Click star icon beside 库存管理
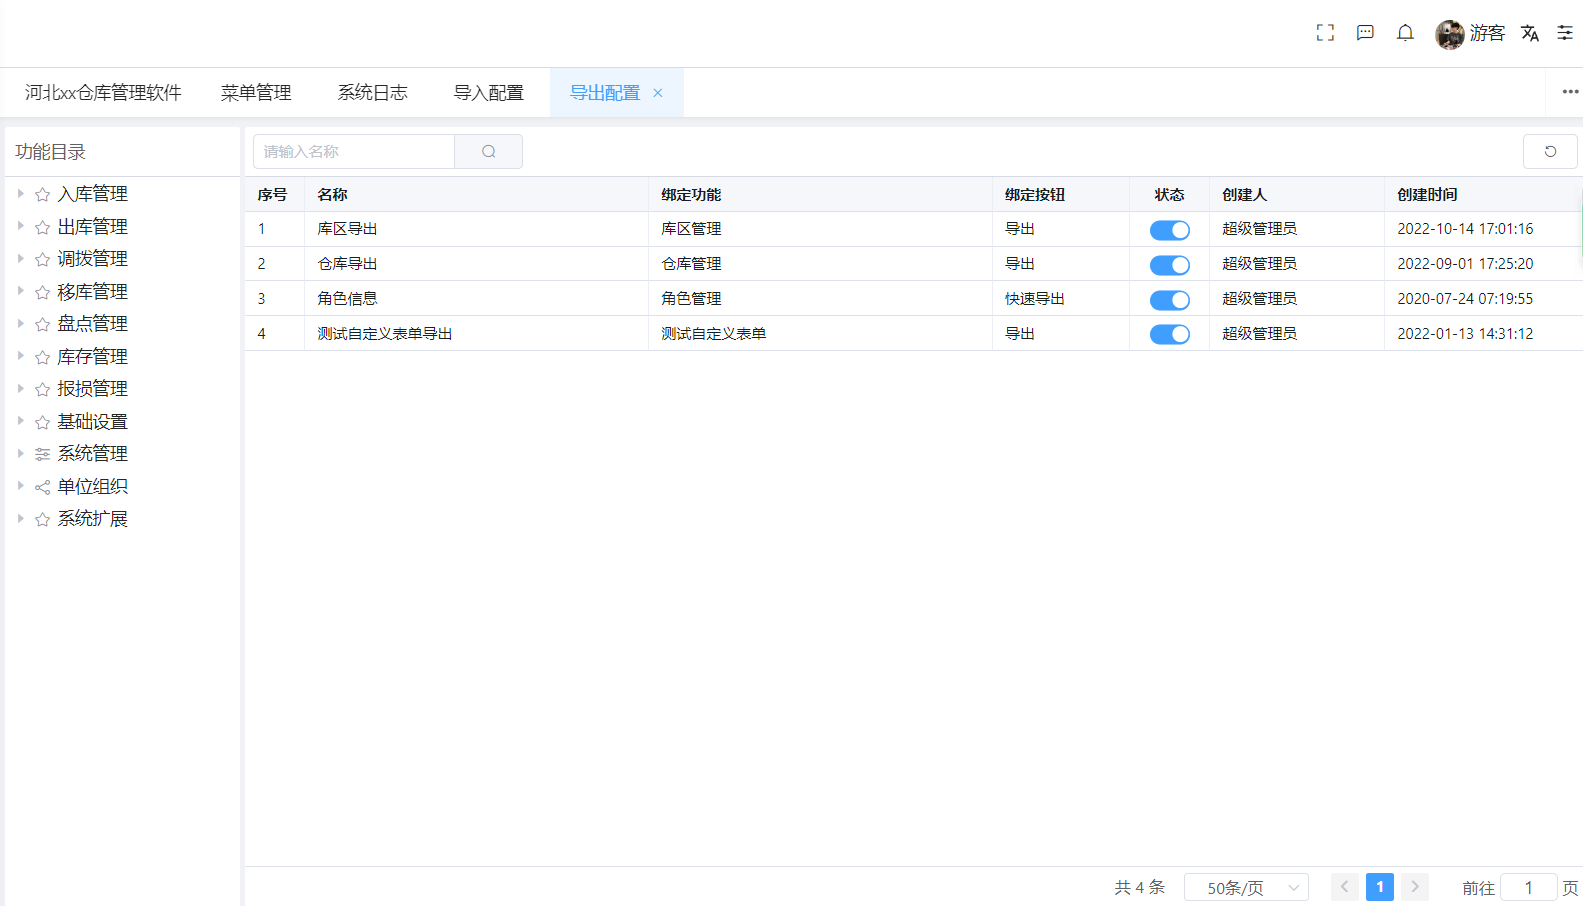The height and width of the screenshot is (906, 1583). tap(42, 357)
